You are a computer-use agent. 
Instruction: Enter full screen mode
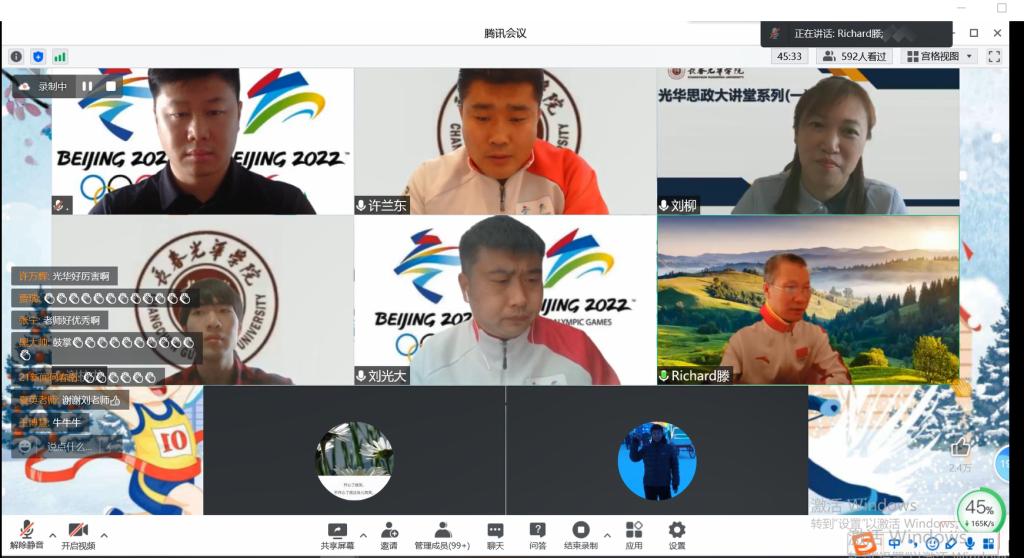point(994,57)
